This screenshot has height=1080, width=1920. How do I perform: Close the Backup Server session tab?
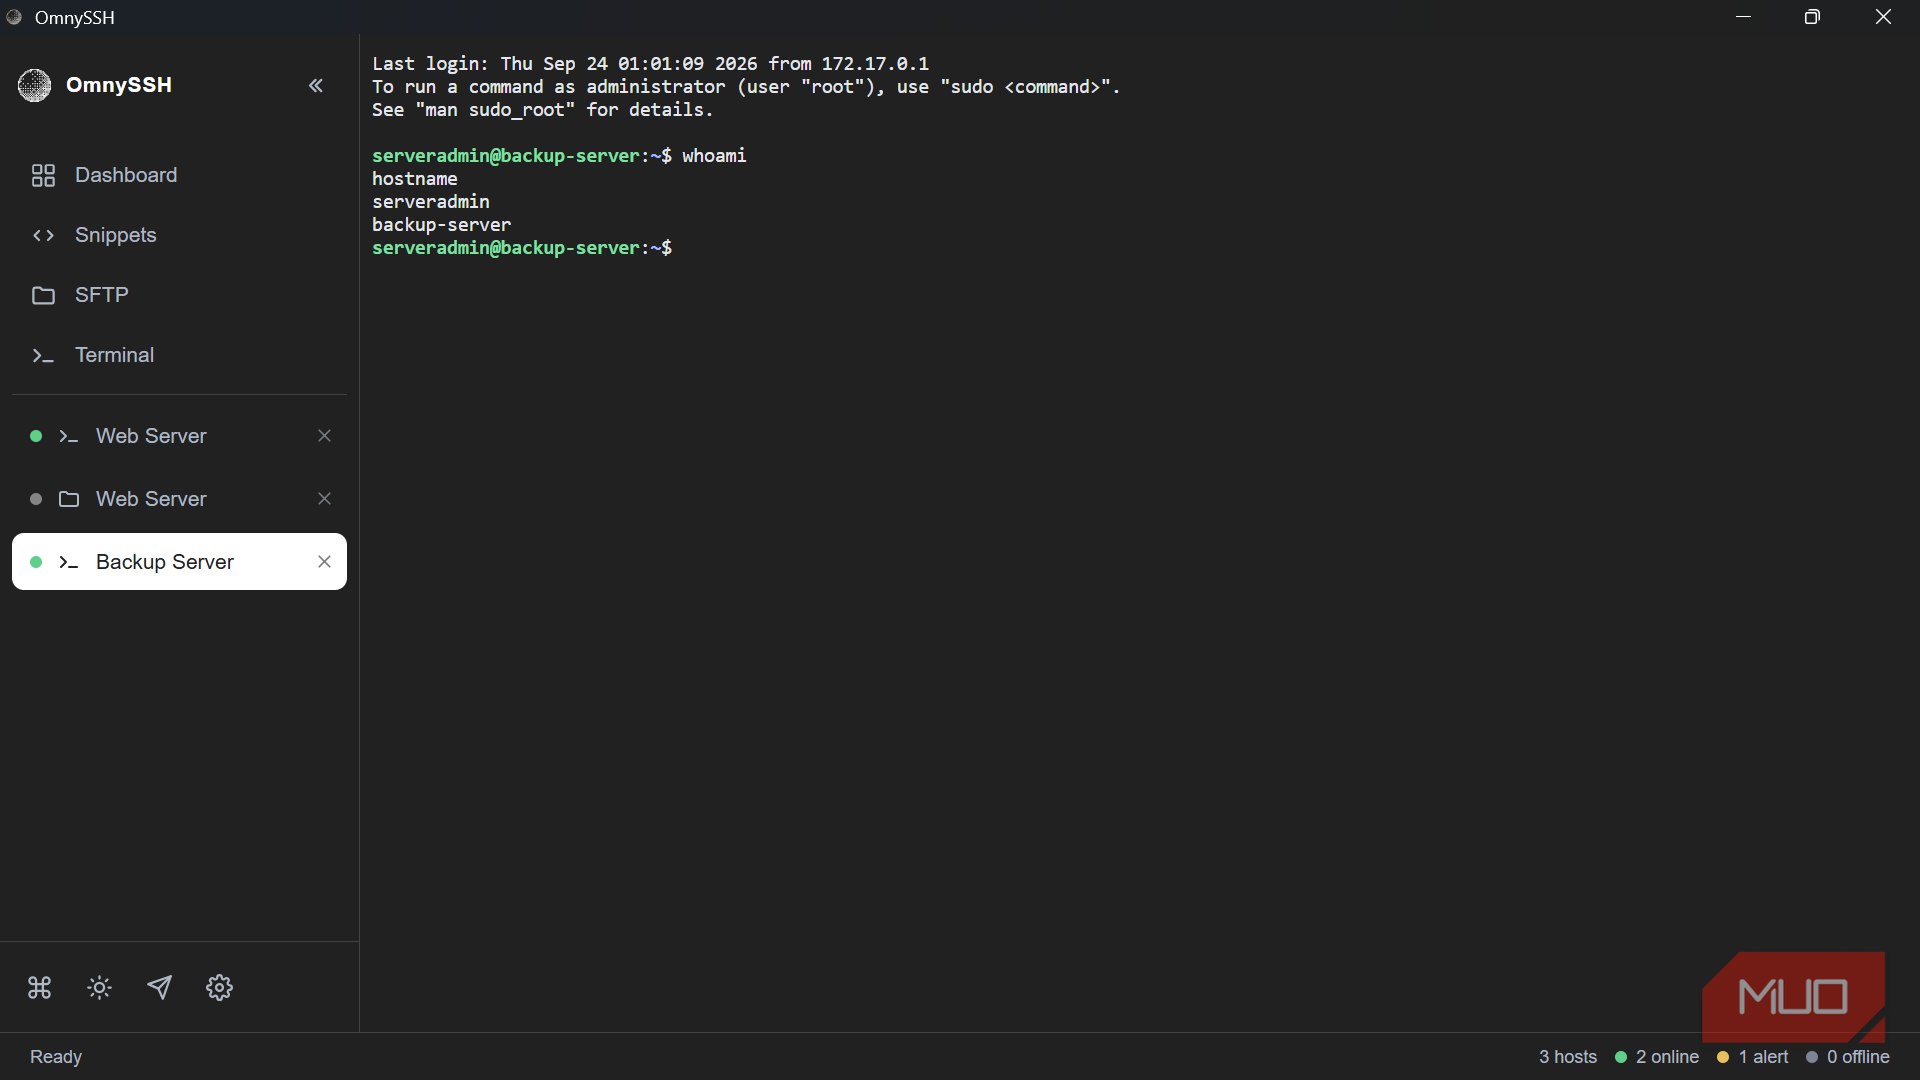(x=324, y=562)
